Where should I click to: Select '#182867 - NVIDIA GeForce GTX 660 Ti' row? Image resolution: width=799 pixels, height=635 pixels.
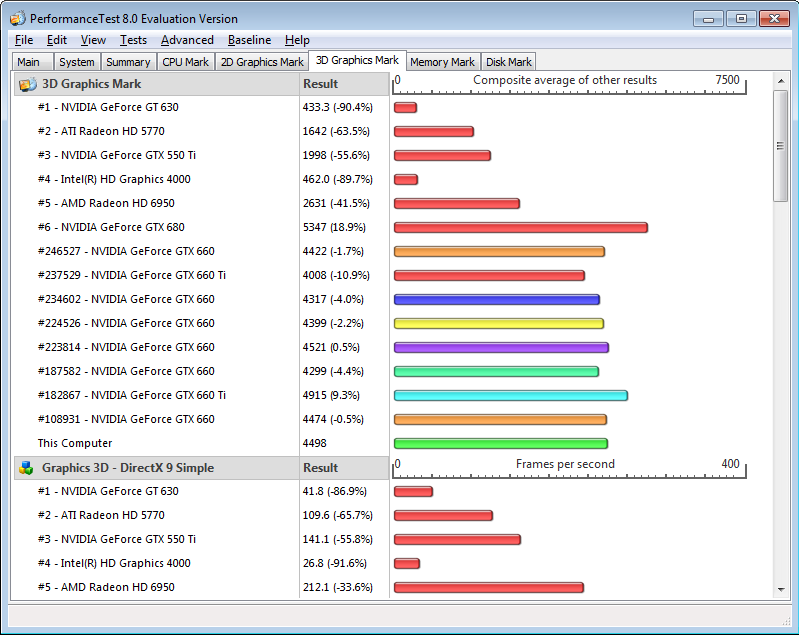coord(131,395)
